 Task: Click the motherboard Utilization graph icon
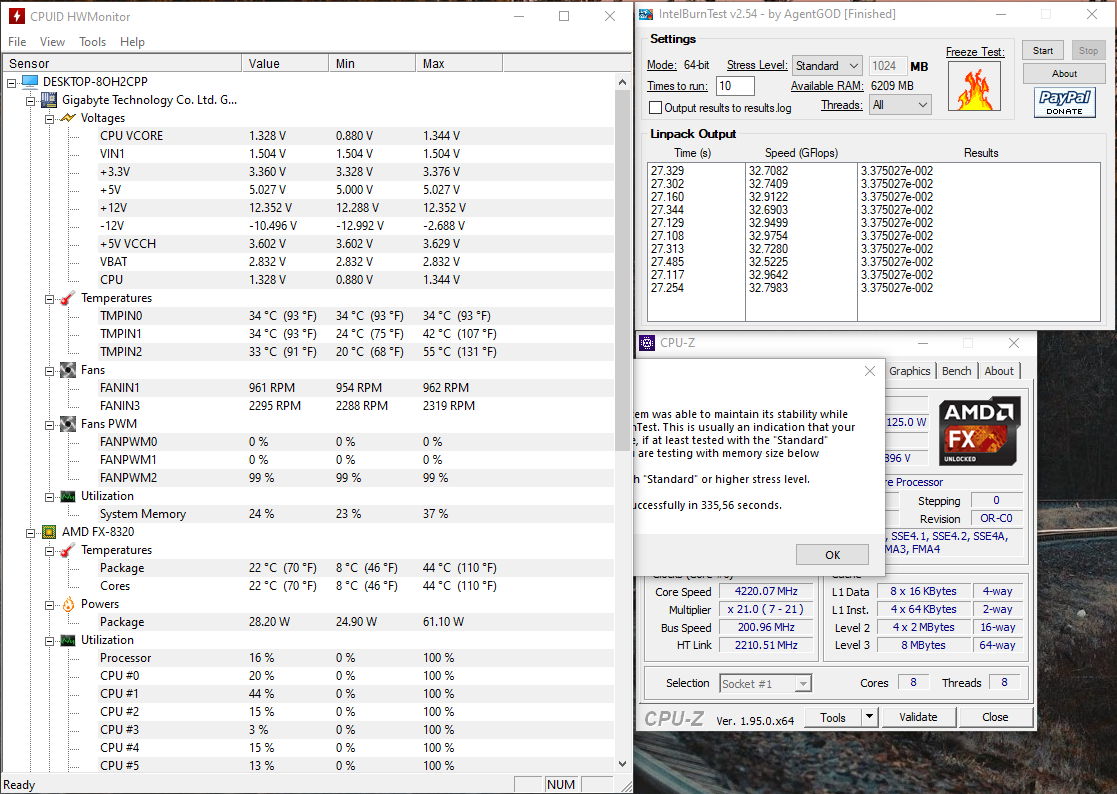tap(68, 496)
